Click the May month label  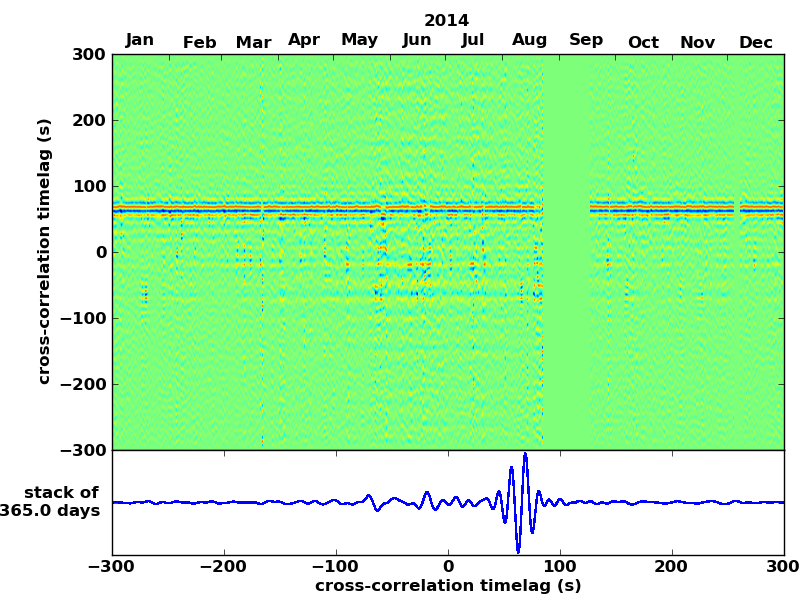pyautogui.click(x=359, y=40)
